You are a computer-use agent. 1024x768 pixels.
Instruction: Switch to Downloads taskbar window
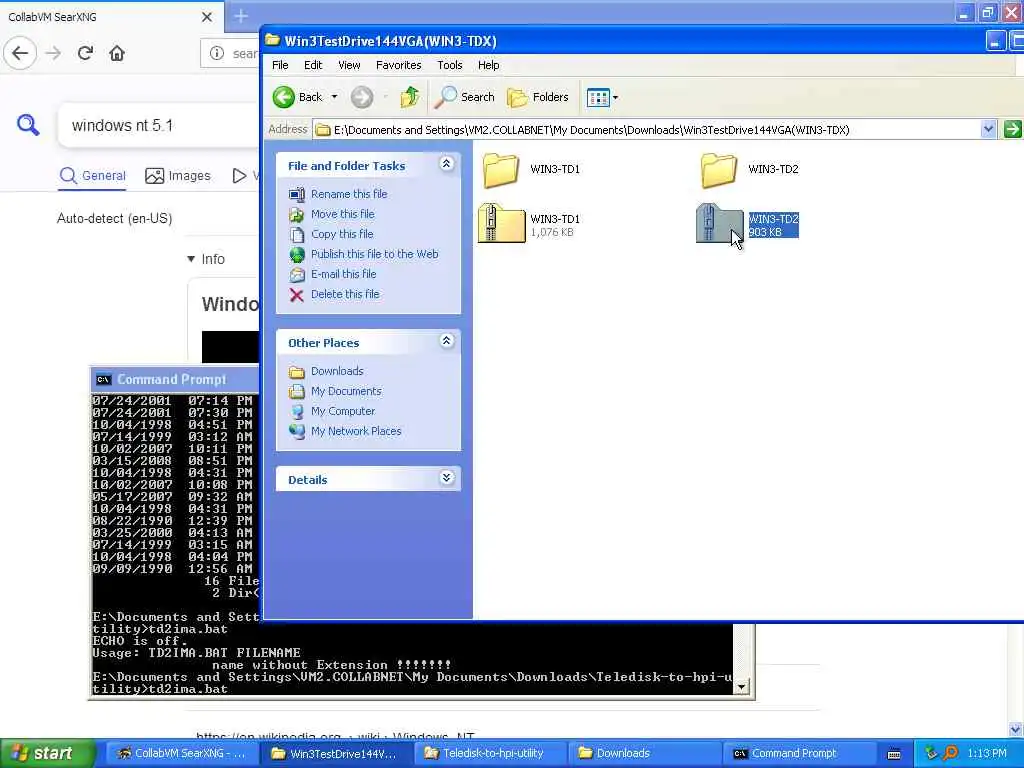click(643, 753)
